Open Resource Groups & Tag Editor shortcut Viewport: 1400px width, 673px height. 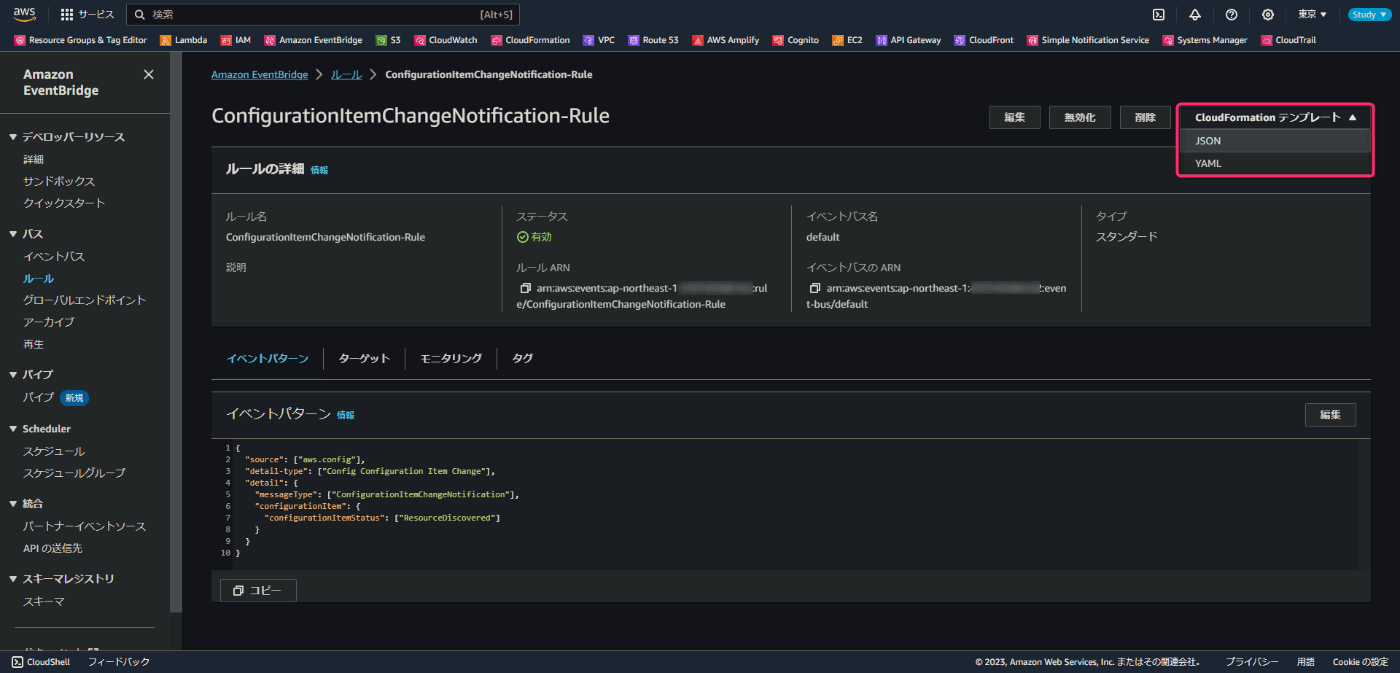(x=80, y=40)
